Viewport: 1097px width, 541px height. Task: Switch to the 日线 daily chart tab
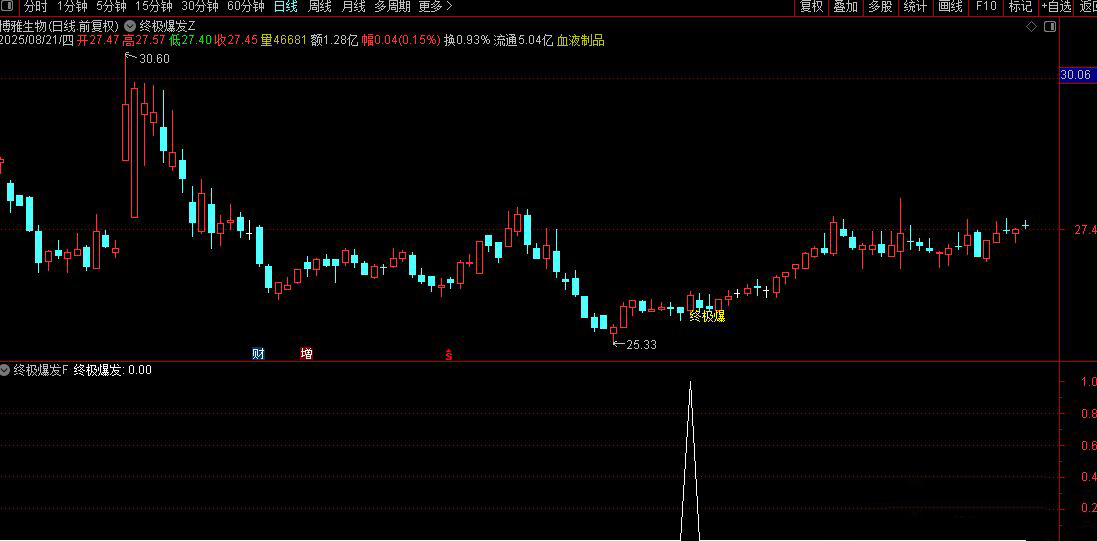point(285,7)
